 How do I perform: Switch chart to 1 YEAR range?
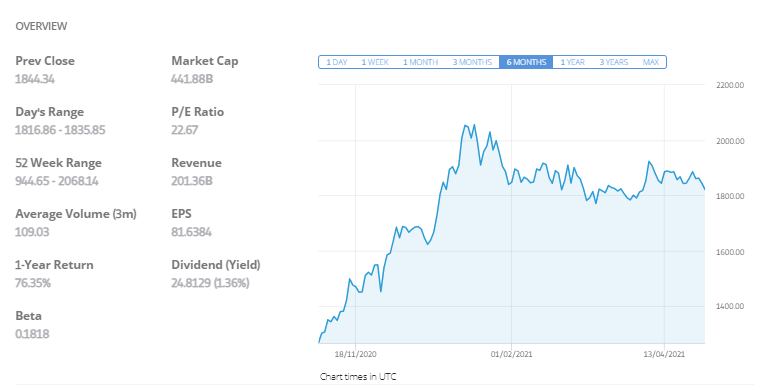[572, 62]
